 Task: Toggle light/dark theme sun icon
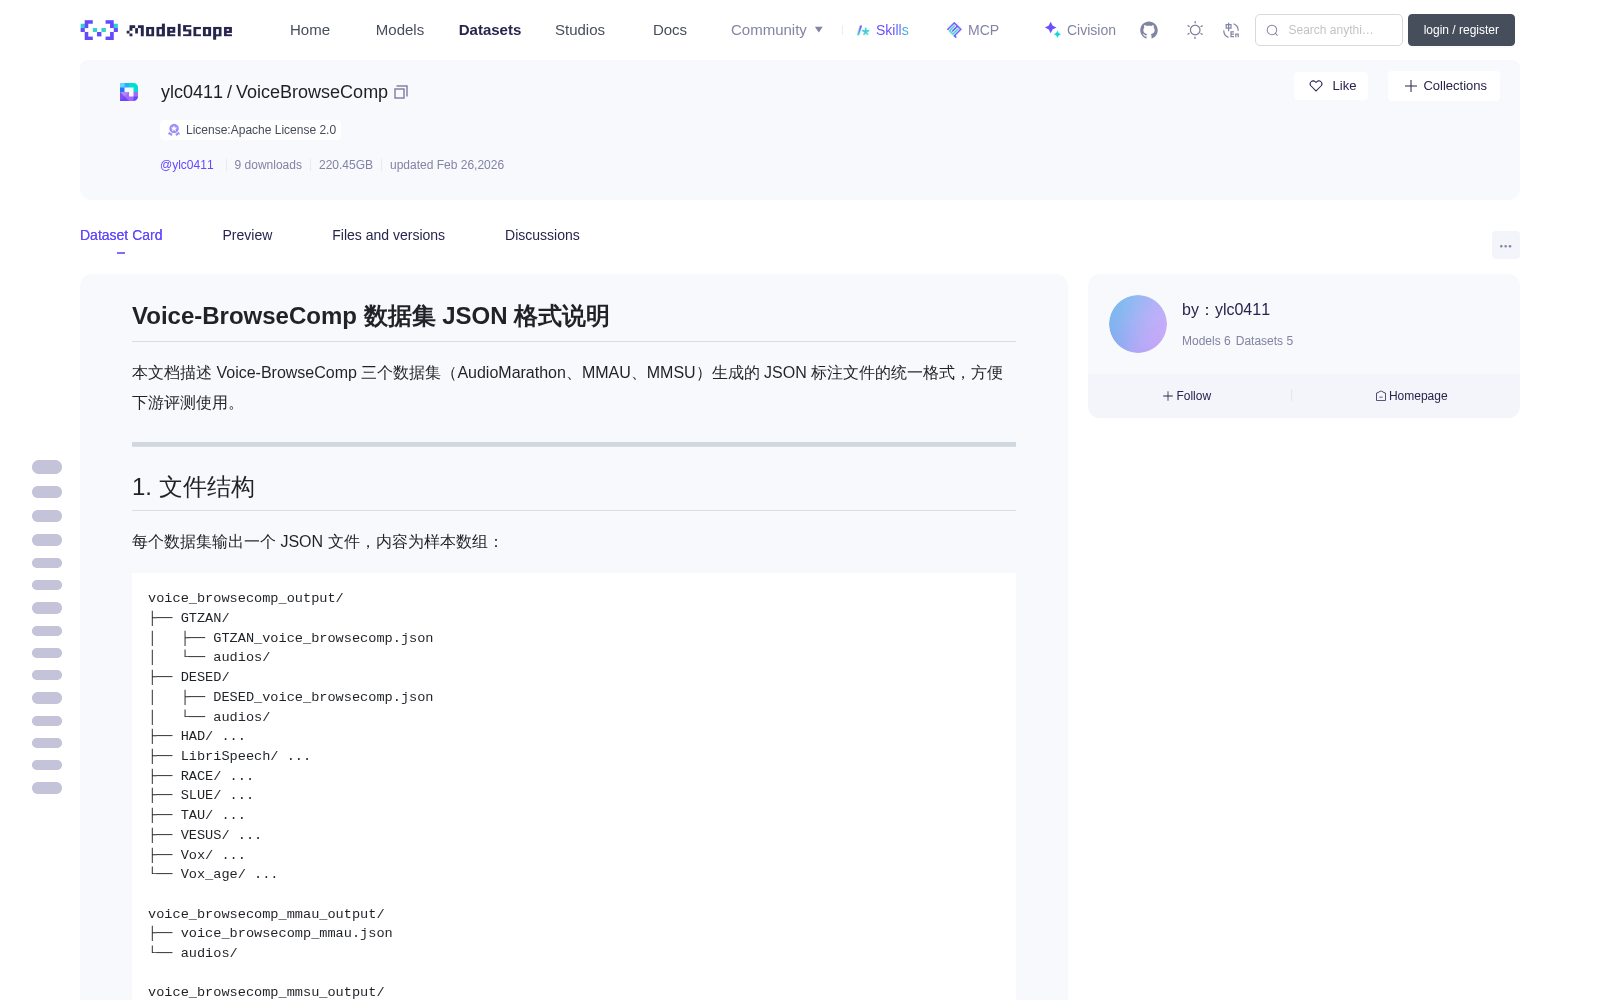(1194, 30)
